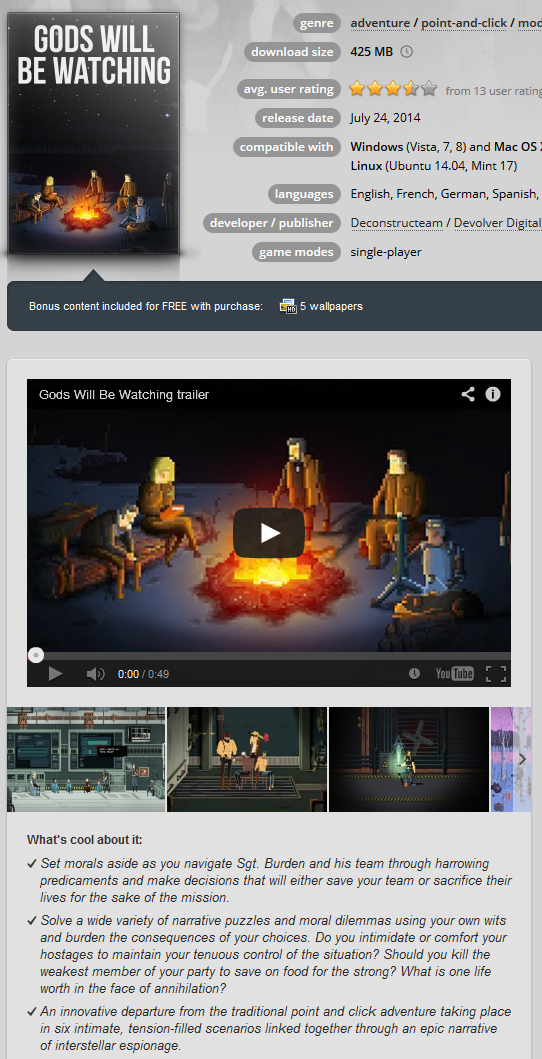Image resolution: width=542 pixels, height=1059 pixels.
Task: Mute the trailer volume
Action: click(x=95, y=673)
